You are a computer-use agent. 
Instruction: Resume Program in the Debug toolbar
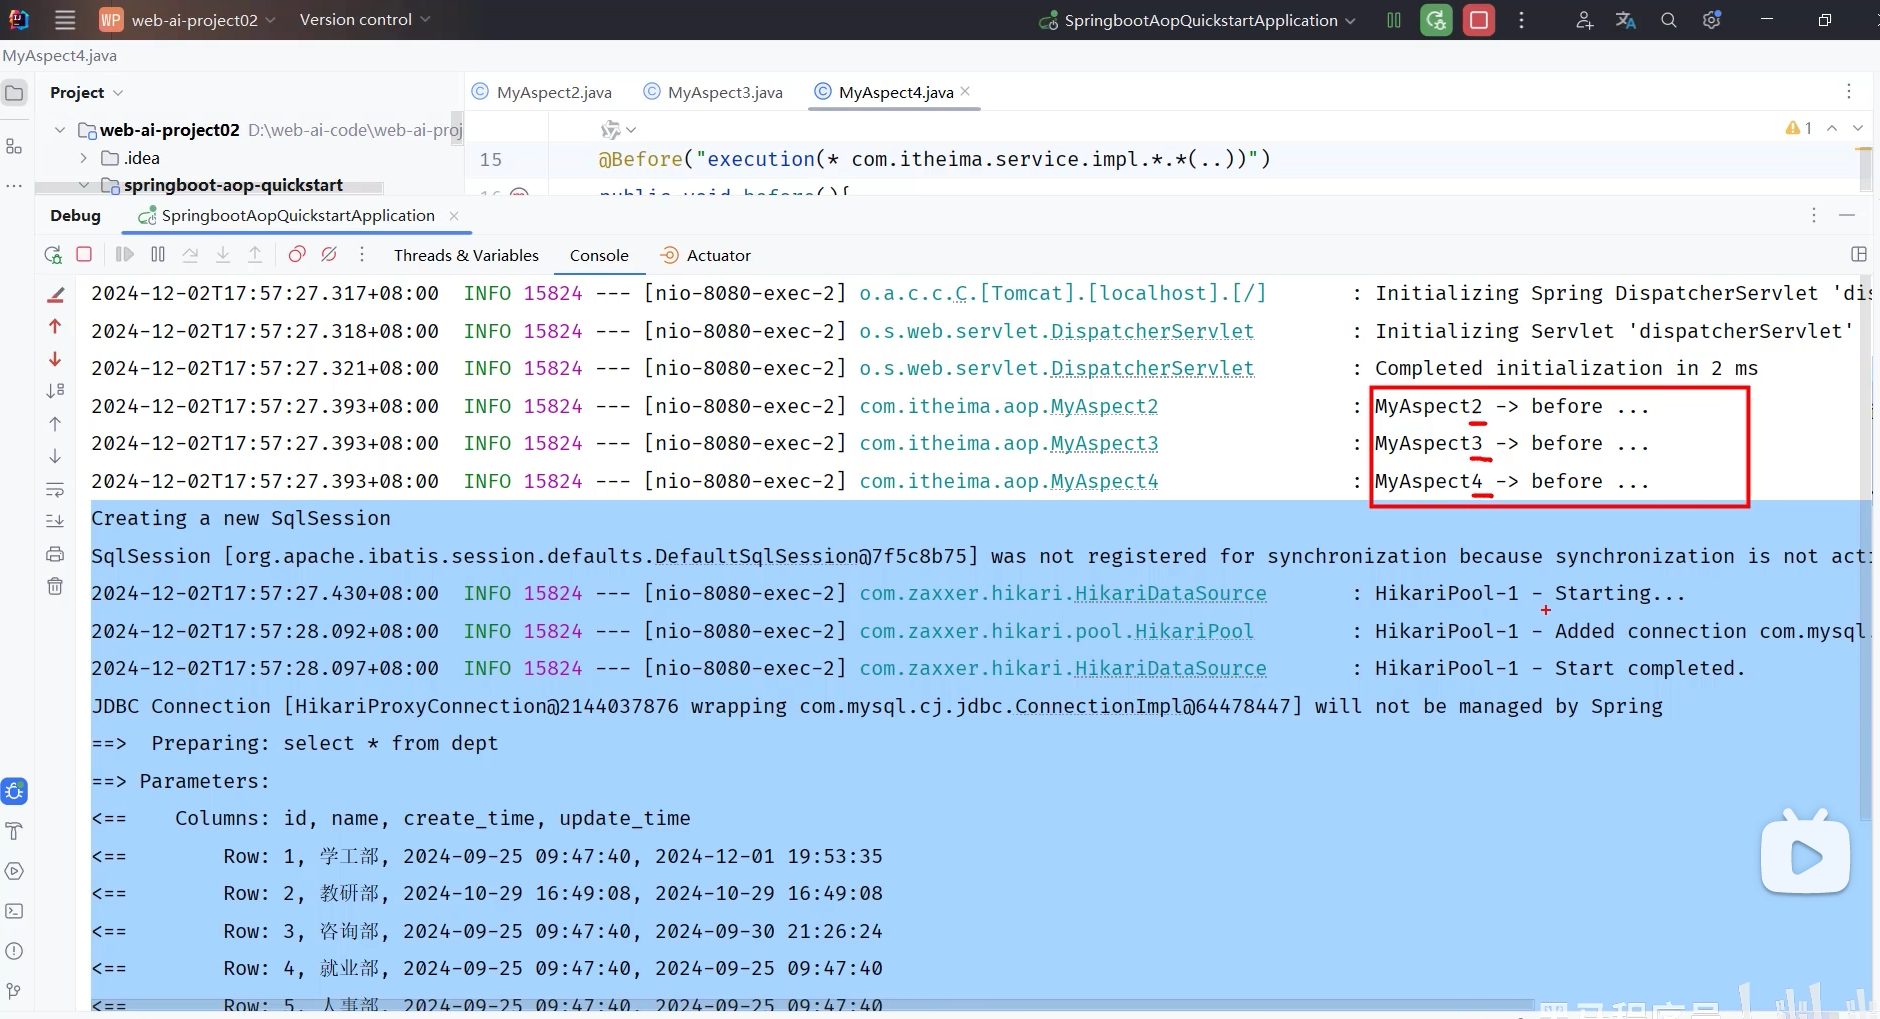tap(125, 255)
